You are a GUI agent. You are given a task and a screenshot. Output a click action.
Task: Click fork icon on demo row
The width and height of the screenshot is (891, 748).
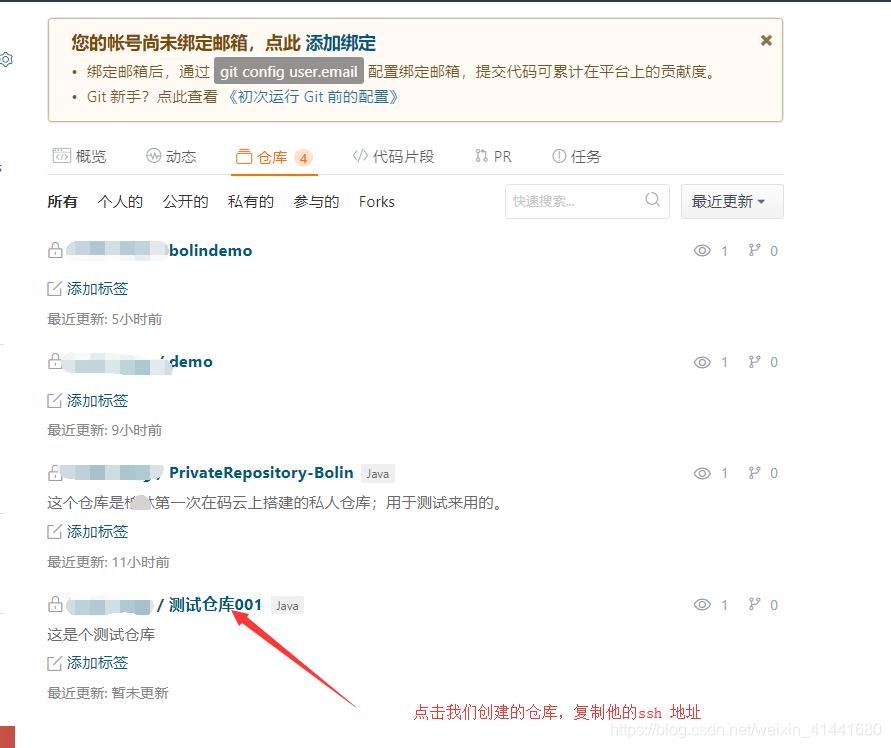click(x=754, y=361)
